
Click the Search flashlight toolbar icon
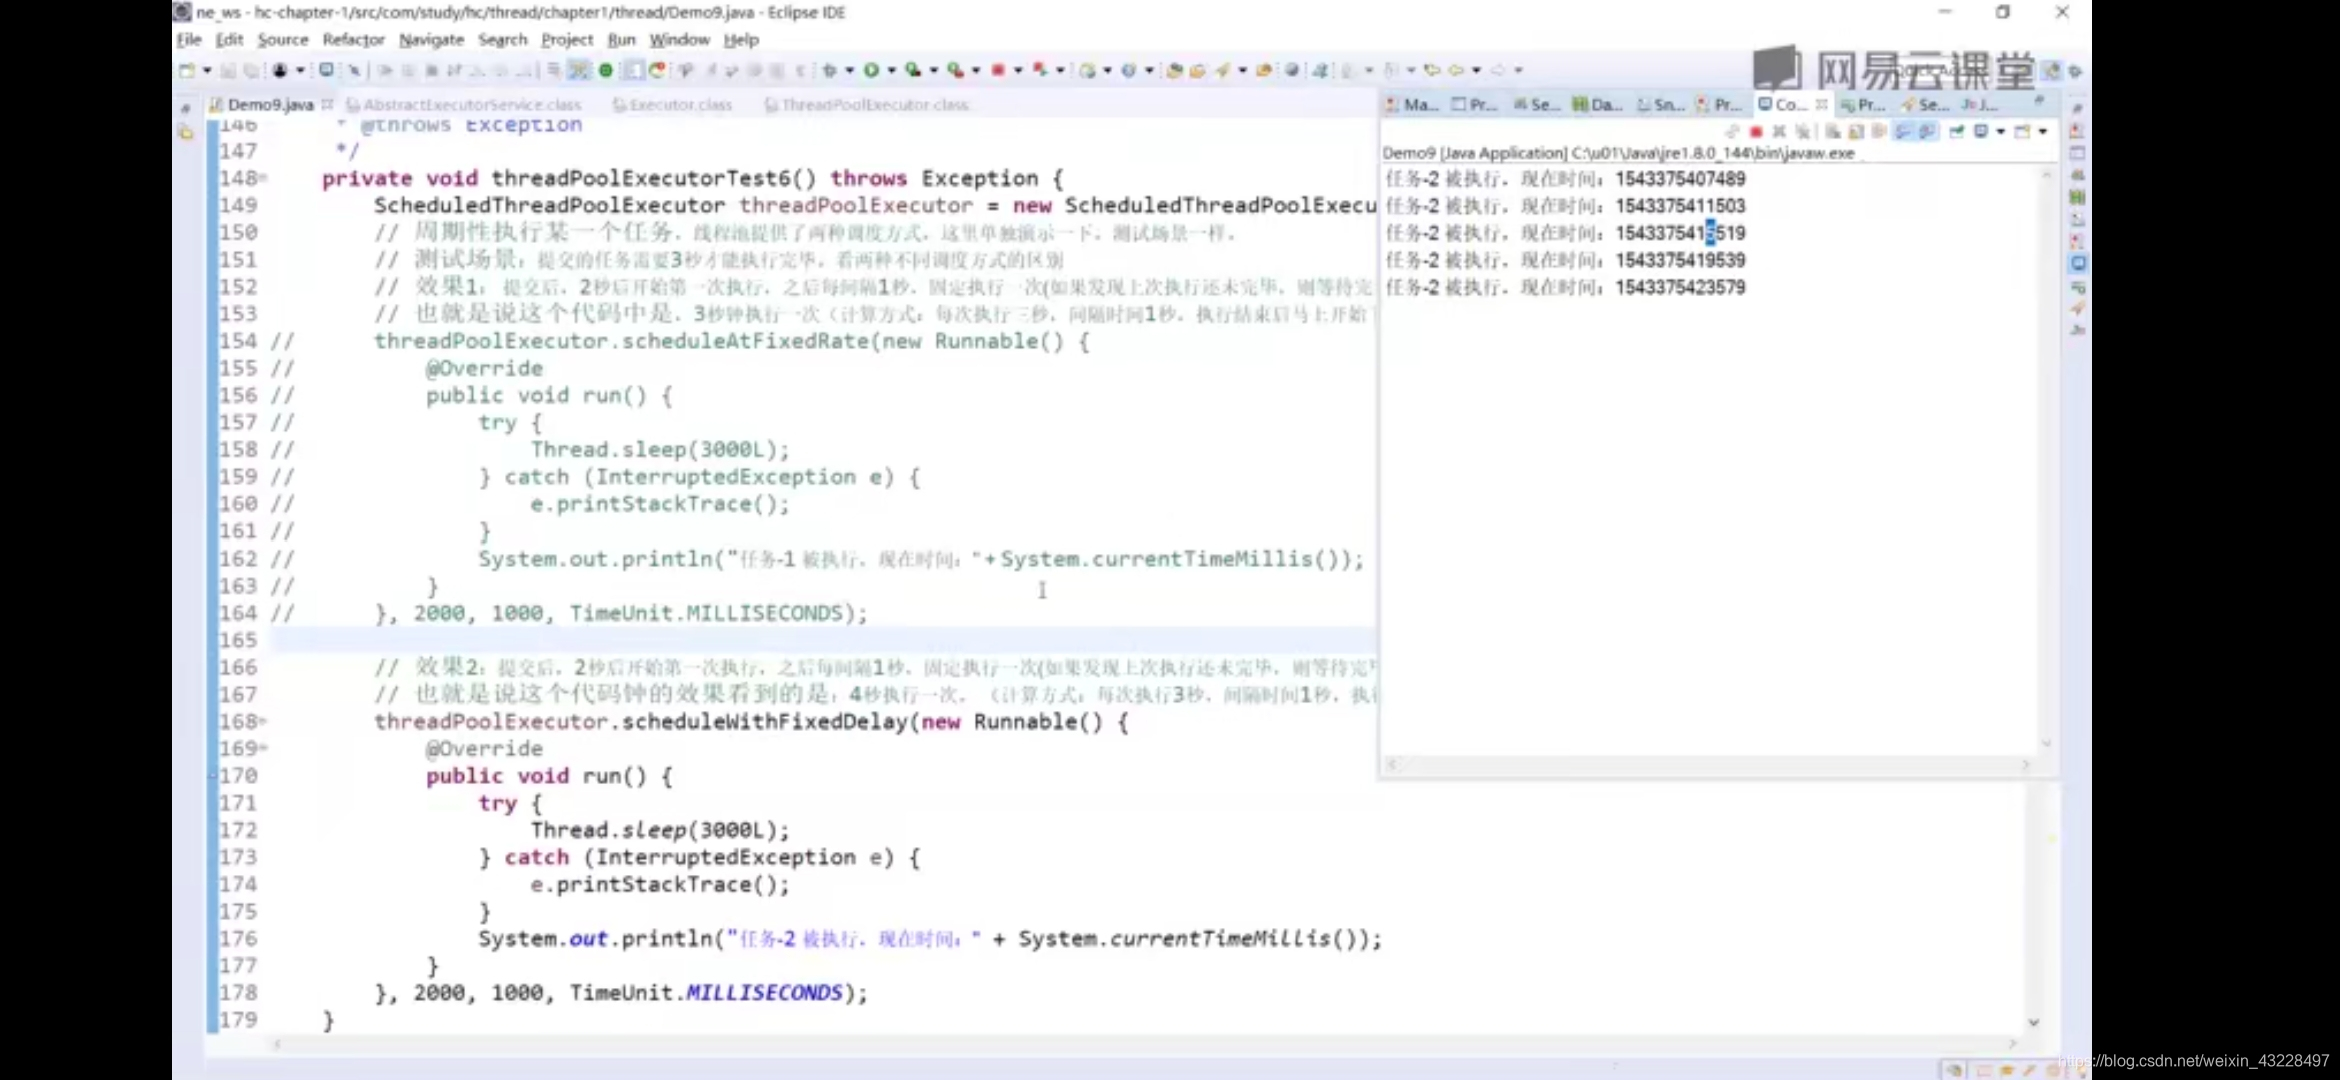pos(1222,70)
